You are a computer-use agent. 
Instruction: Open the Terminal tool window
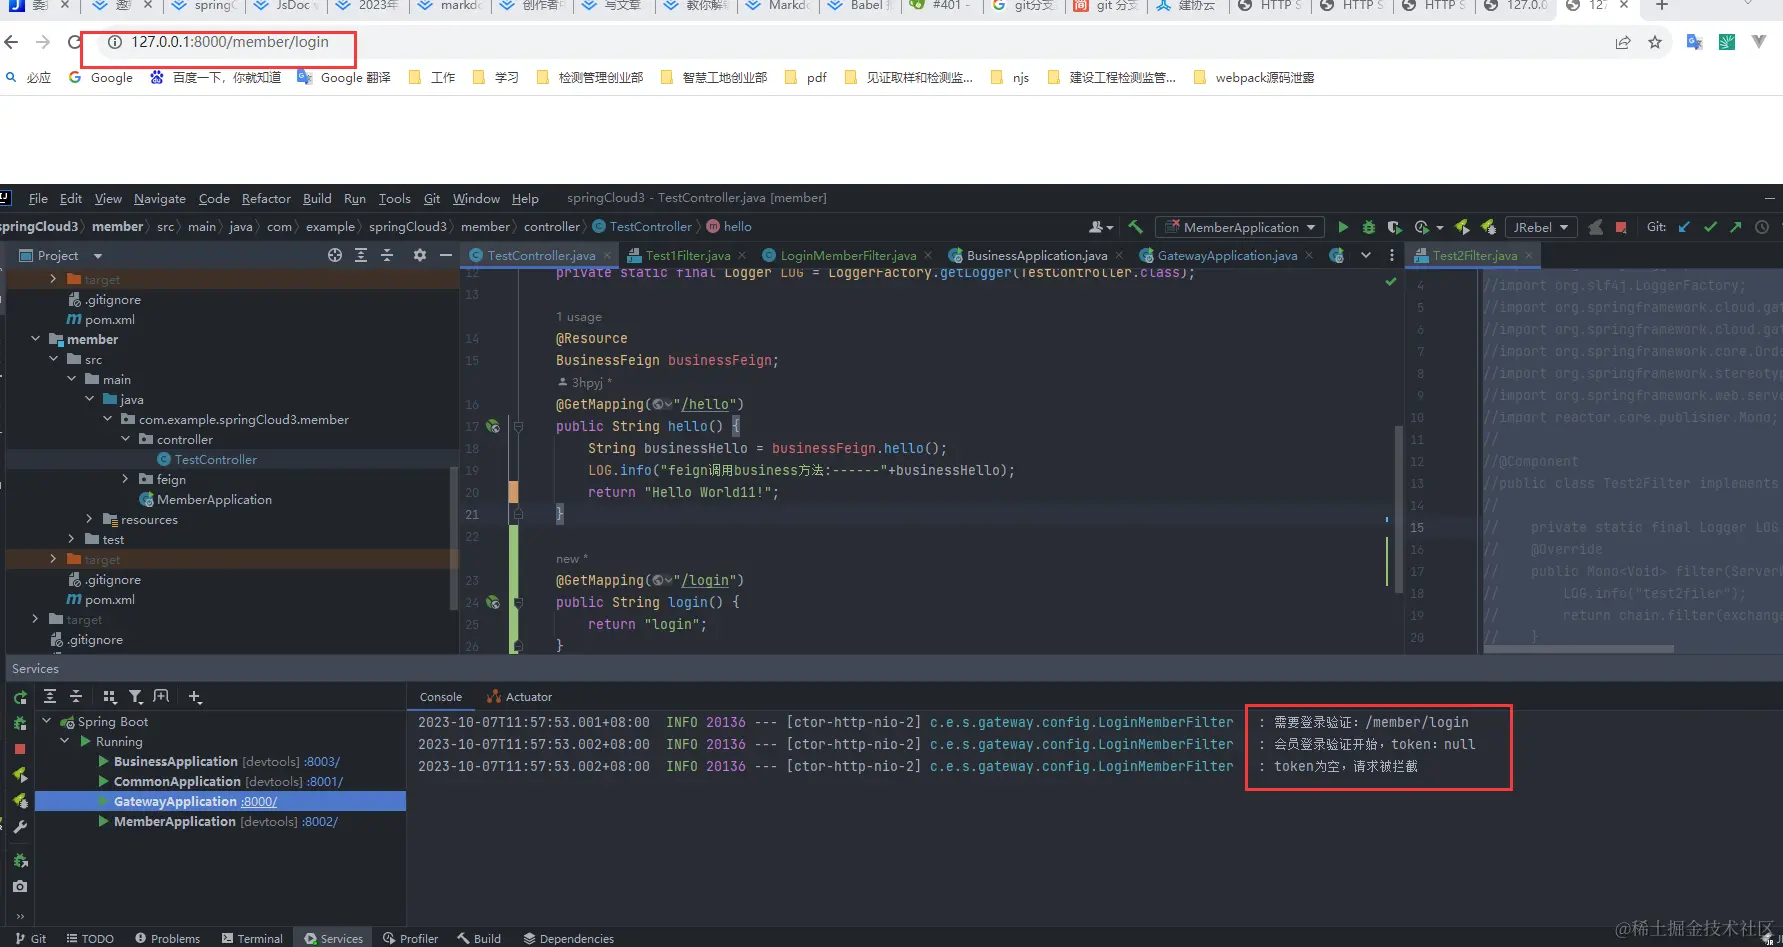pyautogui.click(x=252, y=938)
